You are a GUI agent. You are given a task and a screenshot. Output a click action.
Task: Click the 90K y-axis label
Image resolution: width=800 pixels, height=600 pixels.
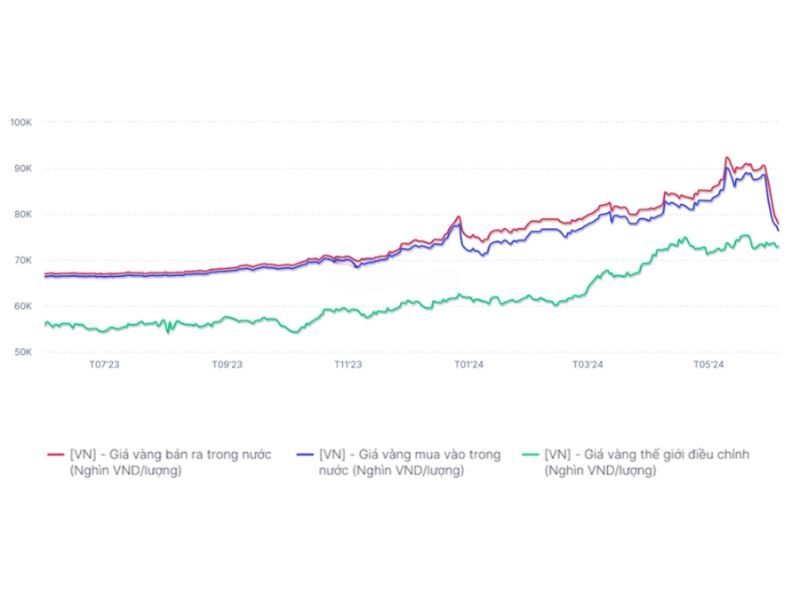pyautogui.click(x=23, y=168)
